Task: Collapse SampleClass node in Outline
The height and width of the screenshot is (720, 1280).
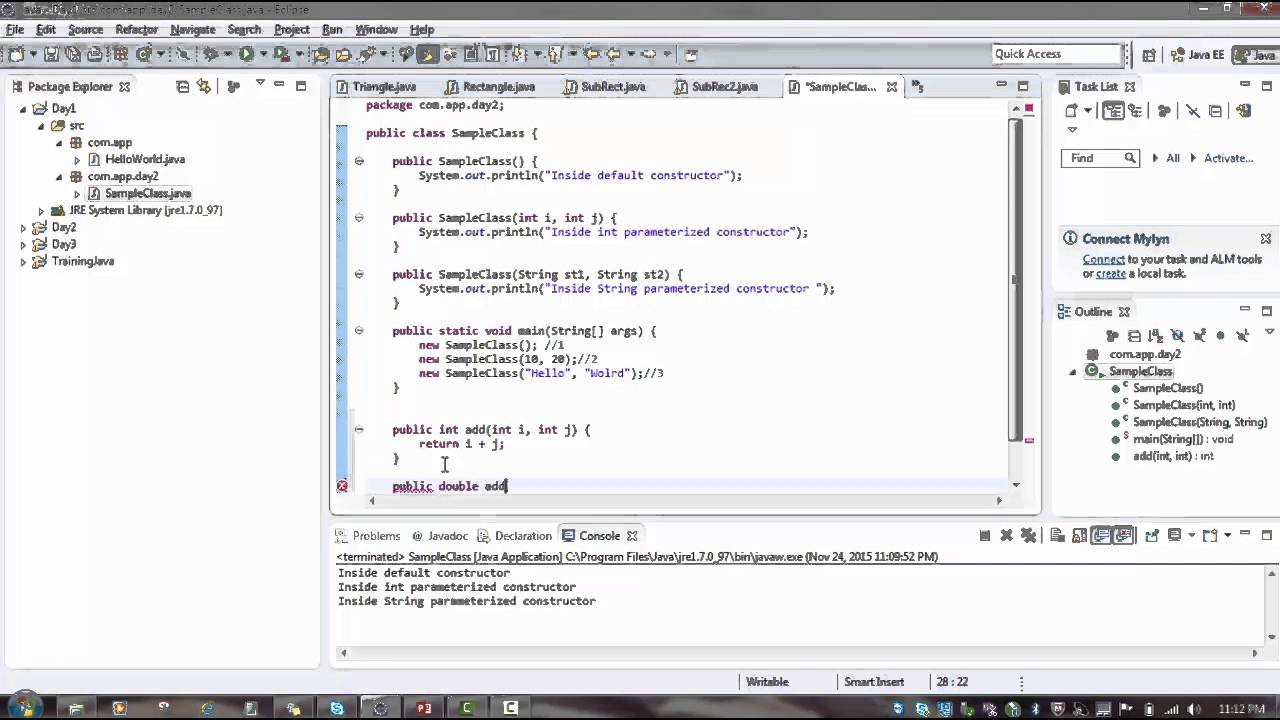Action: pos(1073,372)
